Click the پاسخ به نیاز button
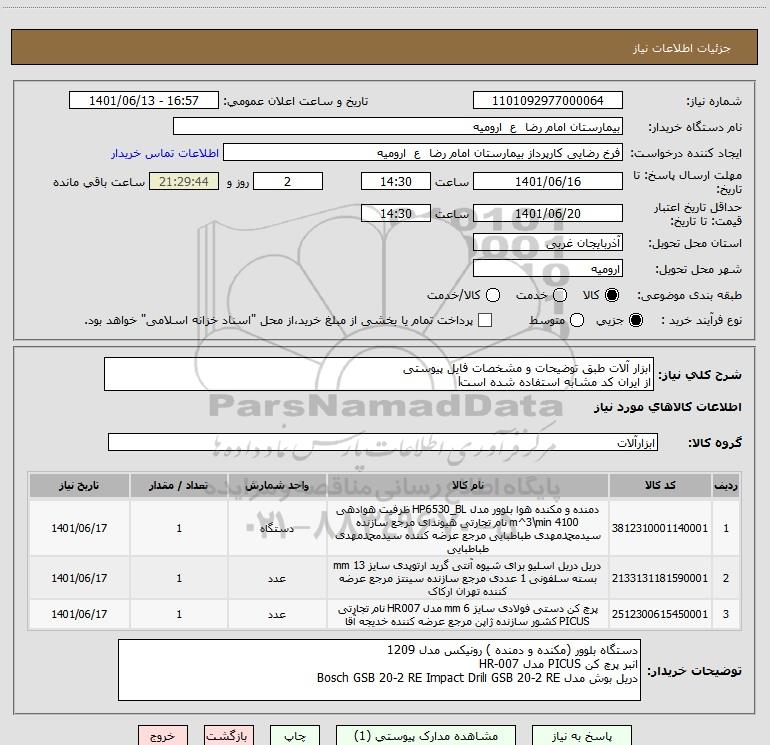The height and width of the screenshot is (745, 770). coord(582,736)
